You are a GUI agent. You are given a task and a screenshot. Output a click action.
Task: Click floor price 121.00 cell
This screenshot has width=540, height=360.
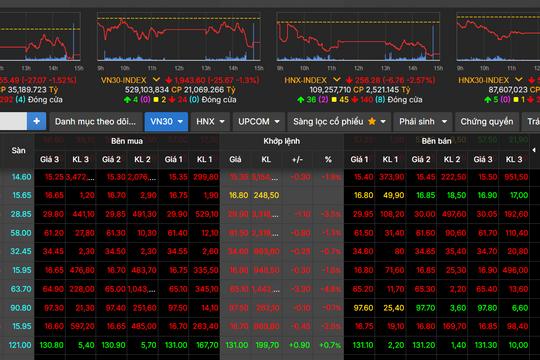(20, 345)
